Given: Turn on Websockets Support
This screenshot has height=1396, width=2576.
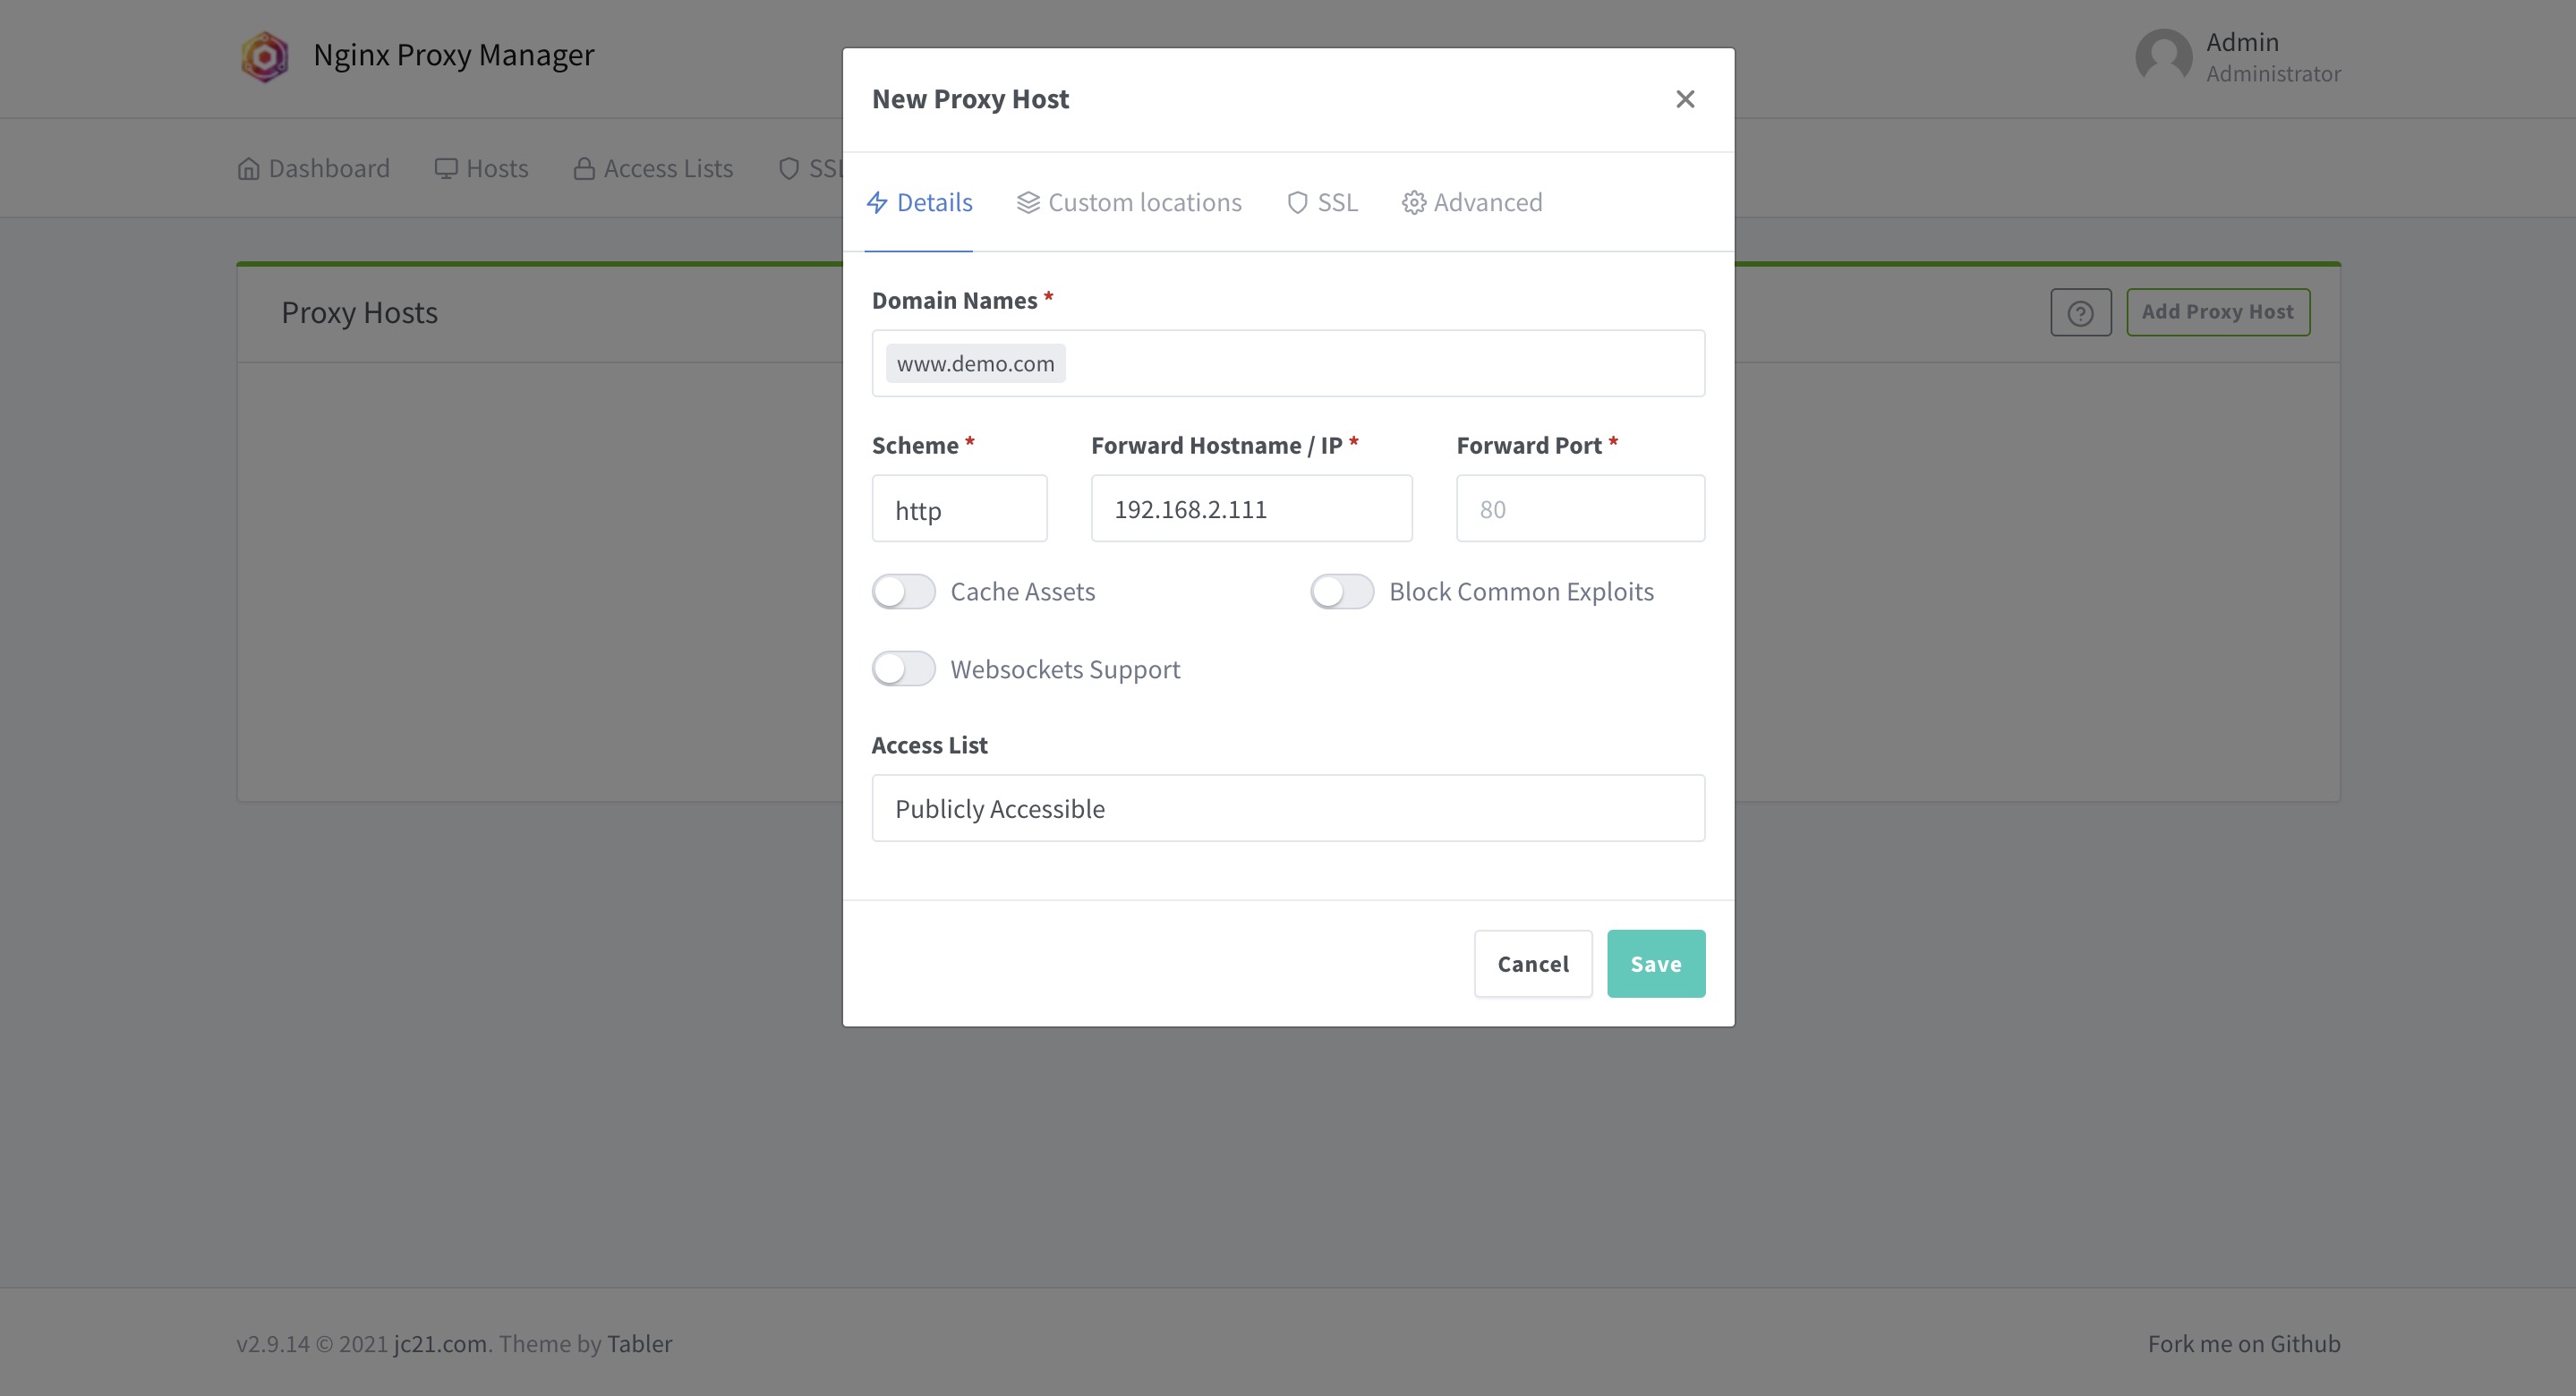Looking at the screenshot, I should pos(903,668).
